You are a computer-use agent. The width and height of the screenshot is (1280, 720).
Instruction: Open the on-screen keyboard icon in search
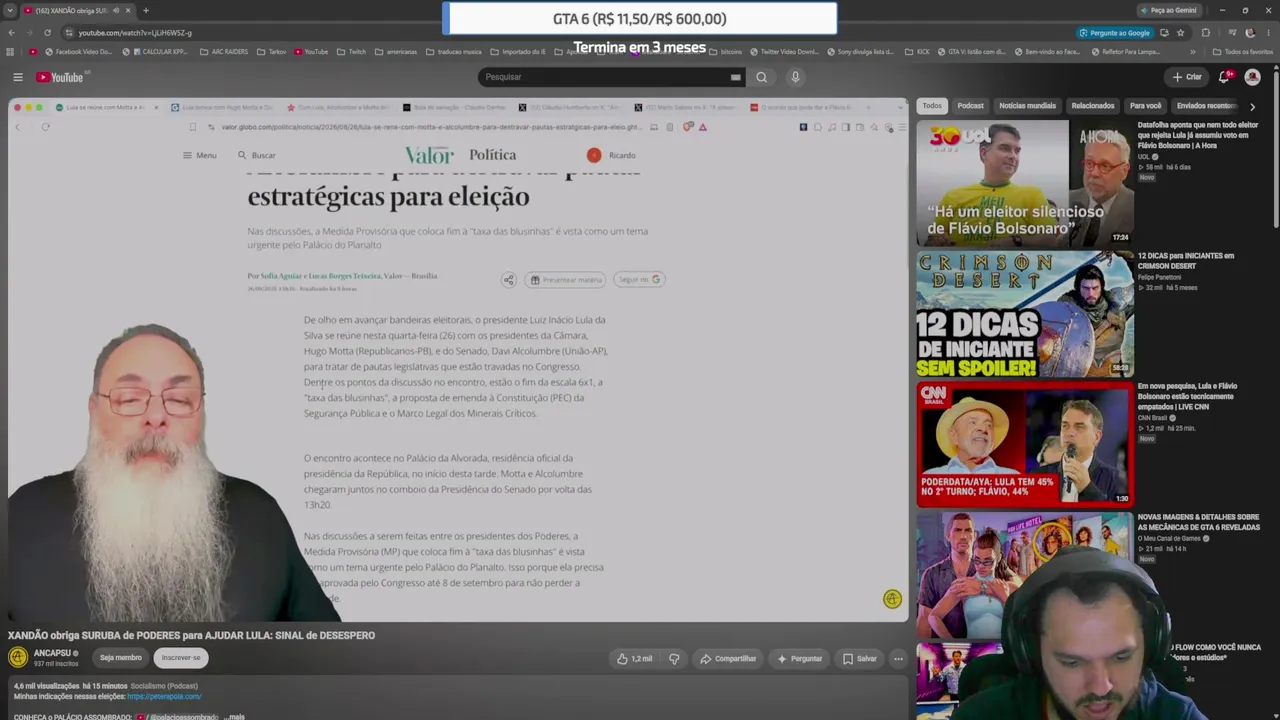click(736, 77)
